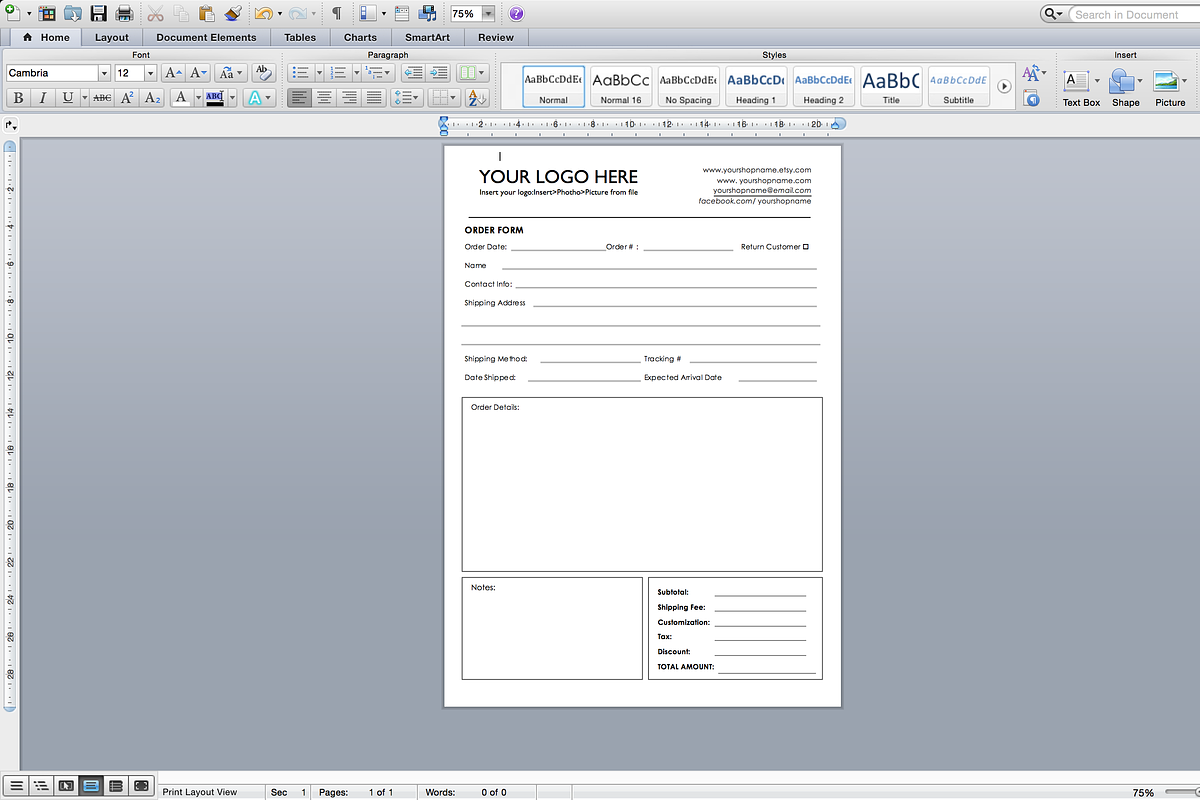The height and width of the screenshot is (800, 1200).
Task: Toggle Strikethrough formatting
Action: point(102,98)
